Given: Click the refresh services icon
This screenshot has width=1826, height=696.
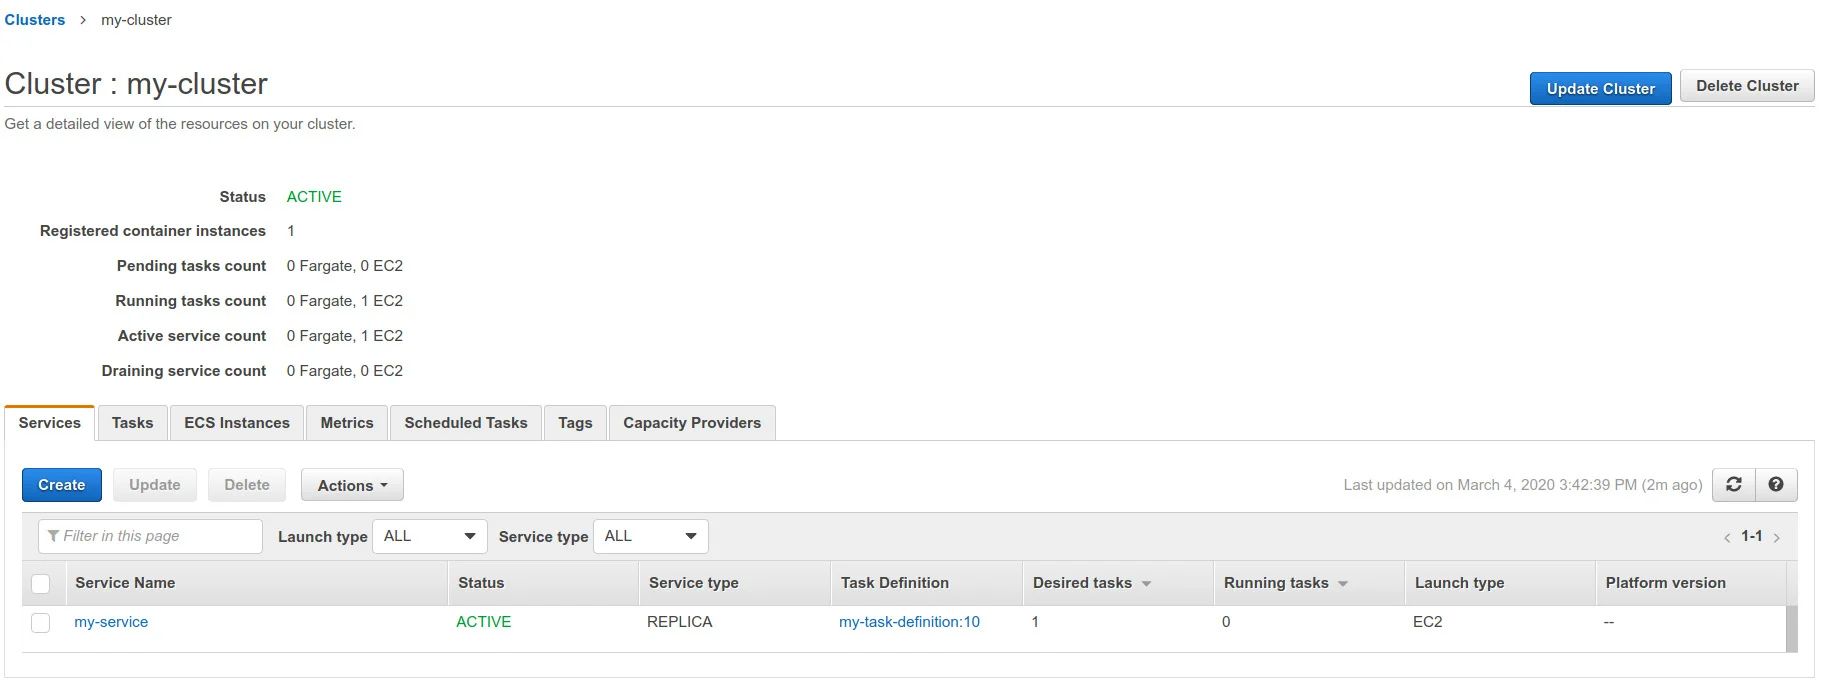Looking at the screenshot, I should pyautogui.click(x=1734, y=485).
